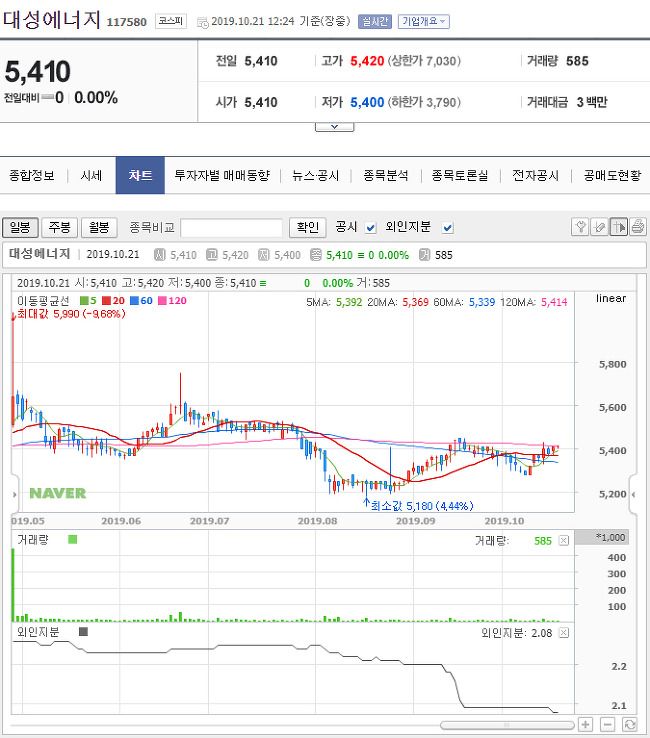The height and width of the screenshot is (738, 650).
Task: Click the 대성에너지 stock title
Action: tap(52, 20)
